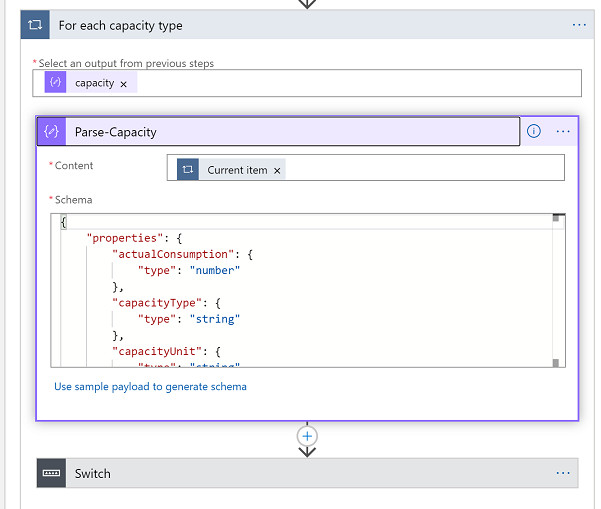Viewport: 601px width, 509px height.
Task: Expand the Switch action card
Action: (x=300, y=473)
